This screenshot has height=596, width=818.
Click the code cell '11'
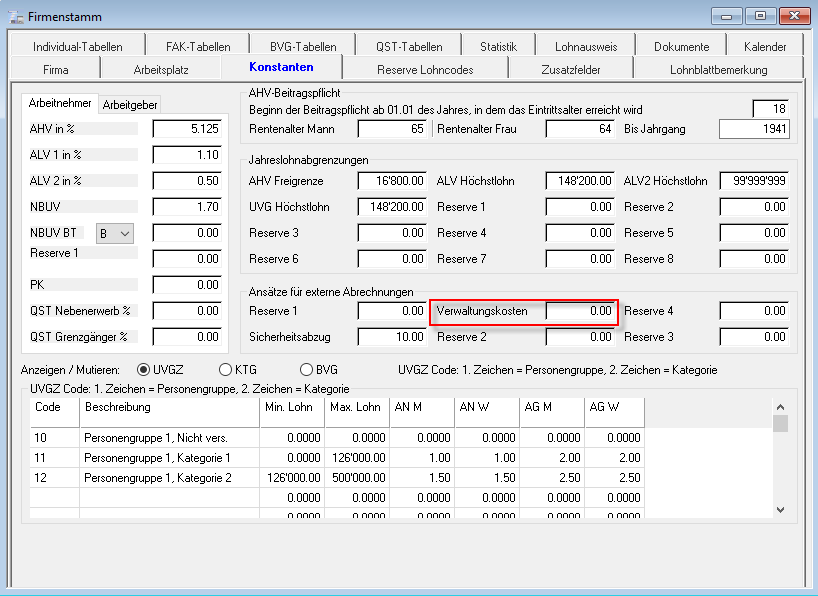54,458
